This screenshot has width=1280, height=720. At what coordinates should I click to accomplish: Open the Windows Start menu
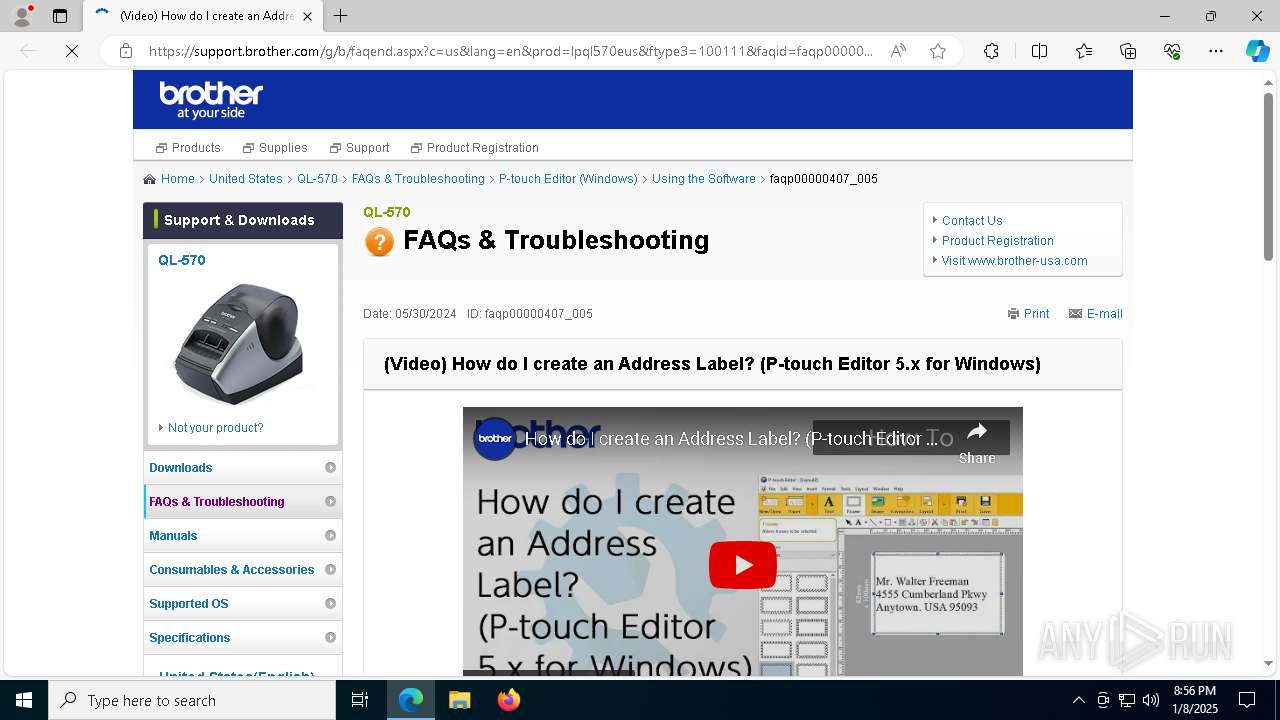pyautogui.click(x=24, y=700)
